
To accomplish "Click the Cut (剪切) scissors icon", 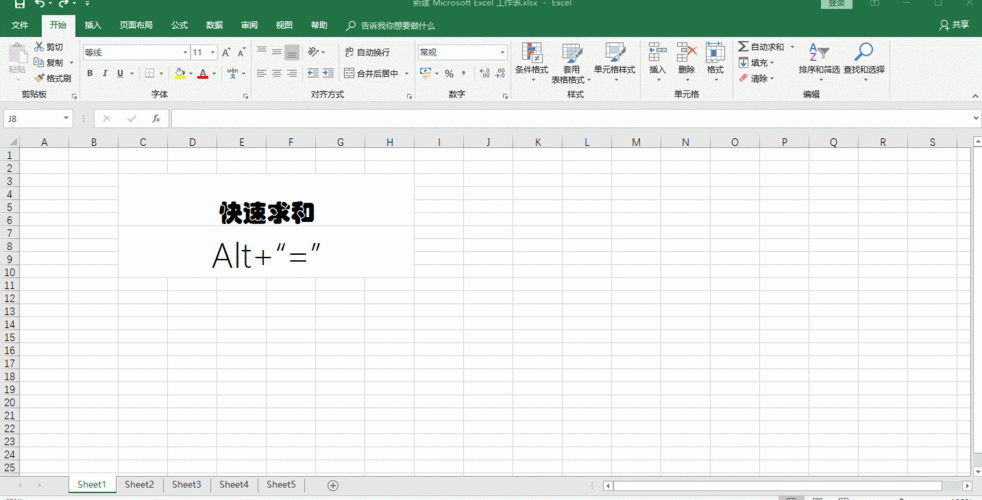I will [x=39, y=47].
